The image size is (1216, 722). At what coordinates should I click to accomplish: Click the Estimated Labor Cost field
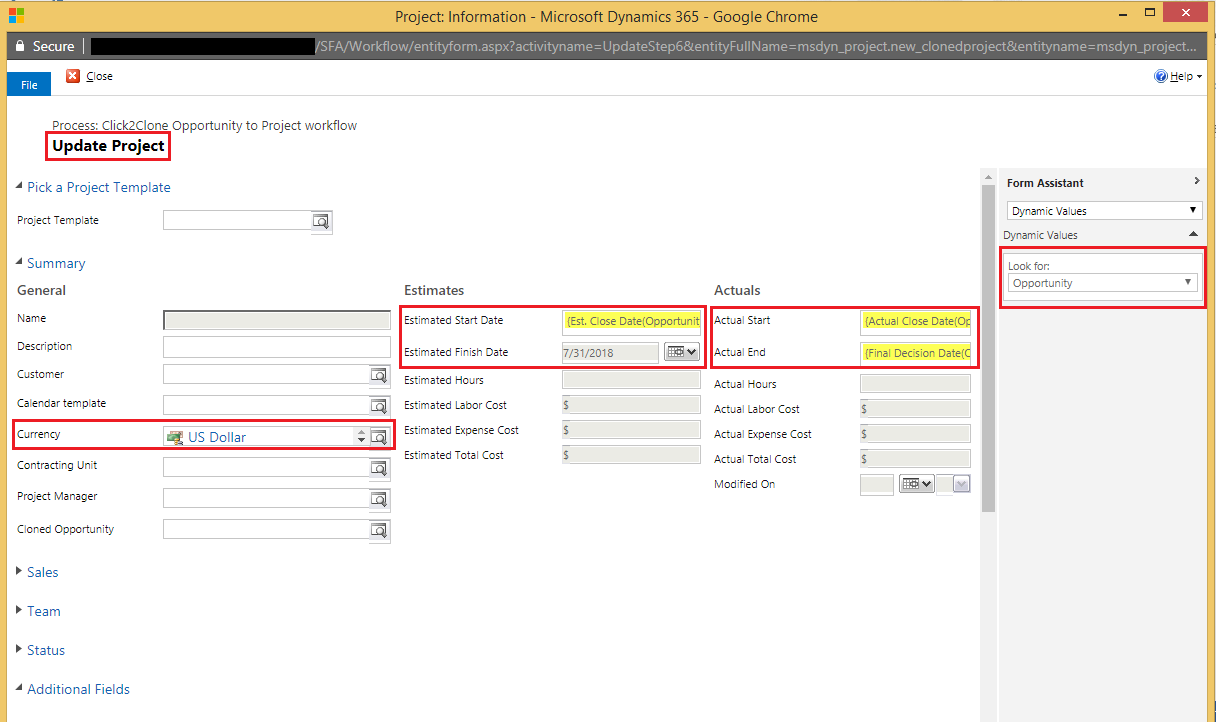631,405
